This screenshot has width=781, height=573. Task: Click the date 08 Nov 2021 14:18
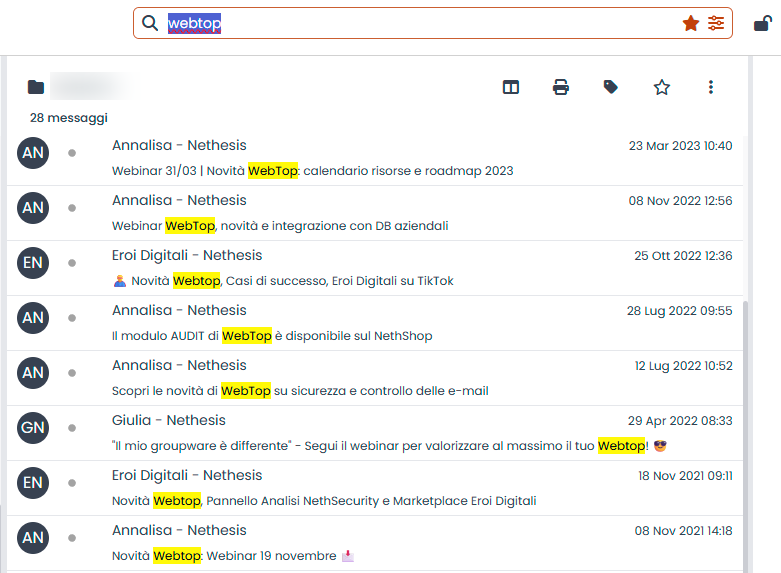point(683,531)
